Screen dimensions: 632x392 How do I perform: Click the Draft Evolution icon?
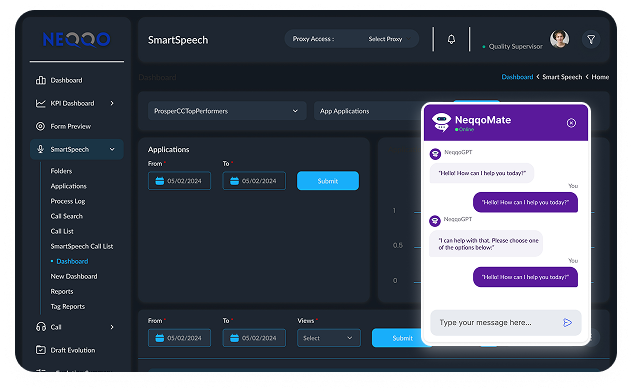(41, 350)
